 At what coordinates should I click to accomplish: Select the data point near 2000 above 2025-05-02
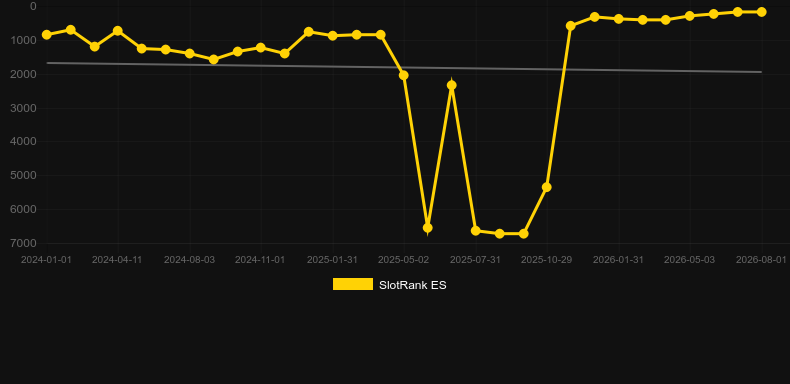[x=404, y=76]
